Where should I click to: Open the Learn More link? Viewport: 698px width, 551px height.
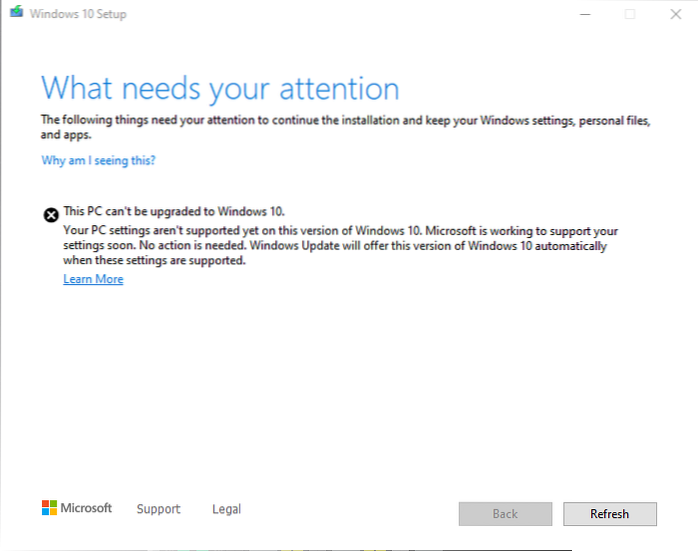pyautogui.click(x=93, y=279)
